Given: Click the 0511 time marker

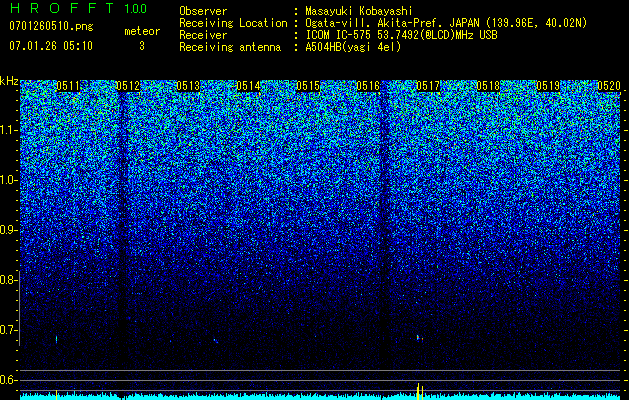Looking at the screenshot, I should [x=68, y=86].
